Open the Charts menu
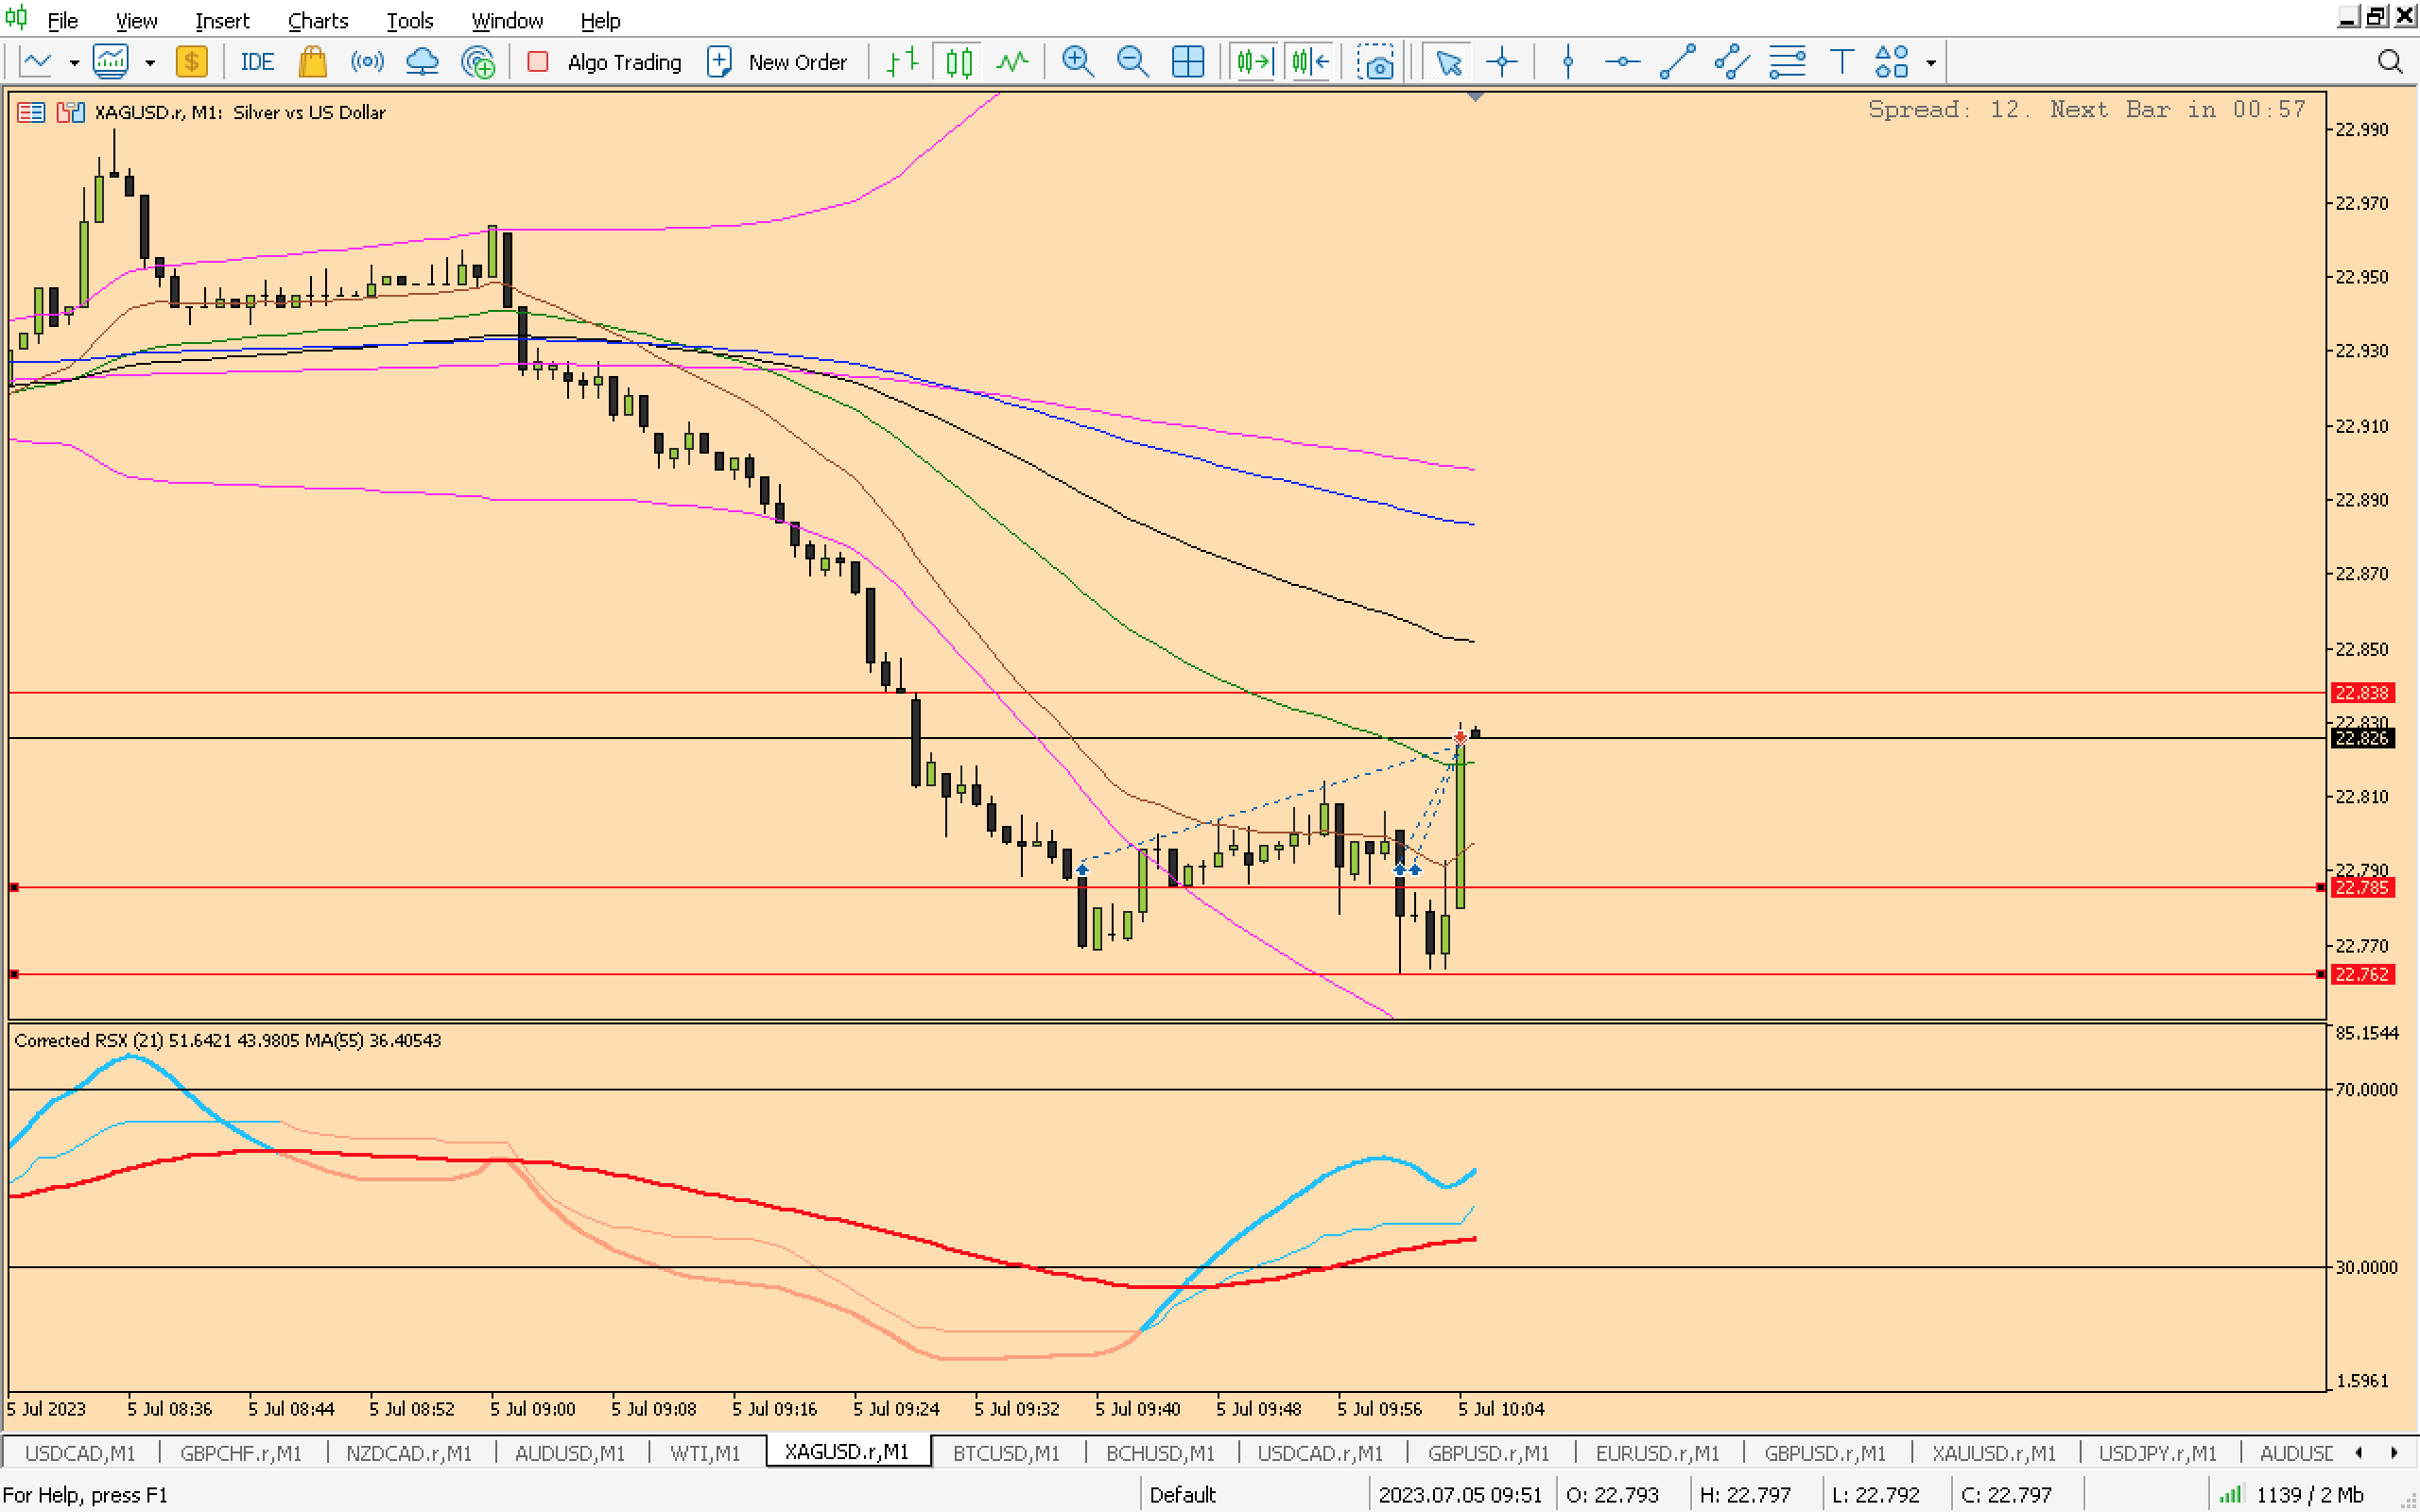This screenshot has height=1512, width=2420. point(317,20)
